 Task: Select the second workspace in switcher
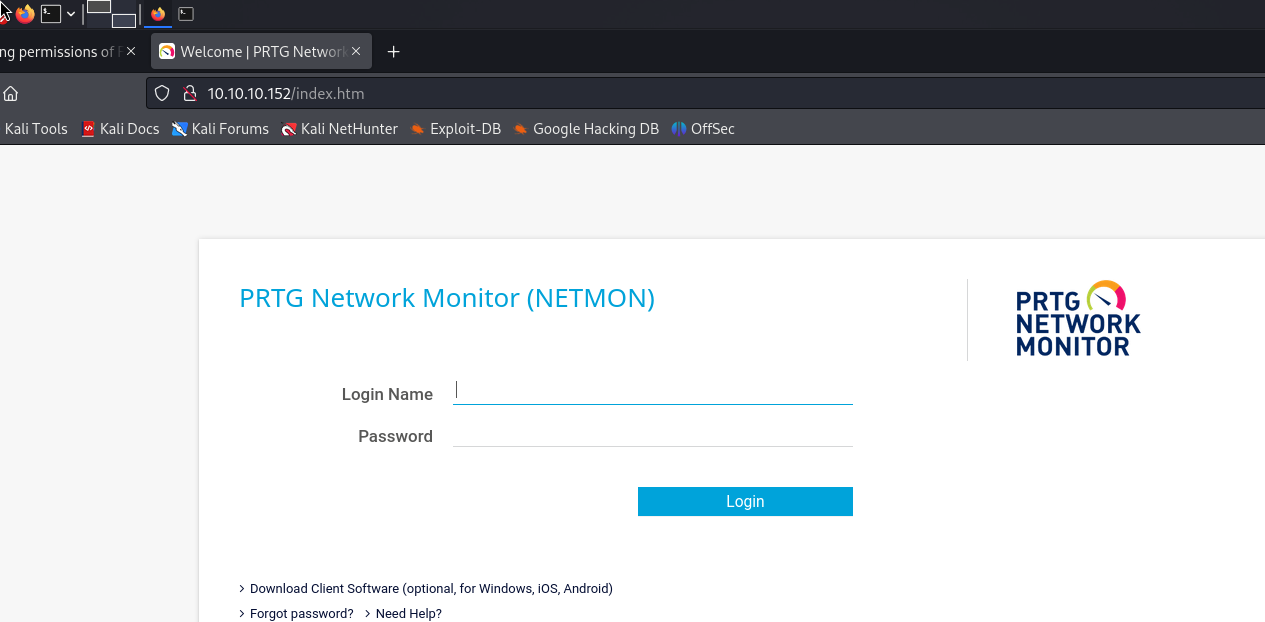[124, 20]
